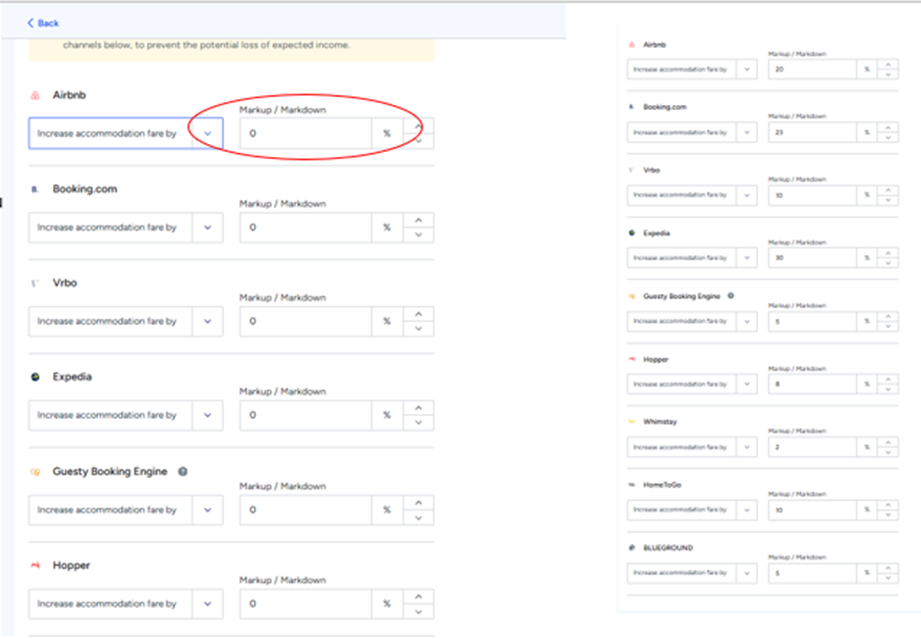Screen dimensions: 921x638
Task: Increase Guesty Booking Engine markup, left form
Action: pos(418,503)
